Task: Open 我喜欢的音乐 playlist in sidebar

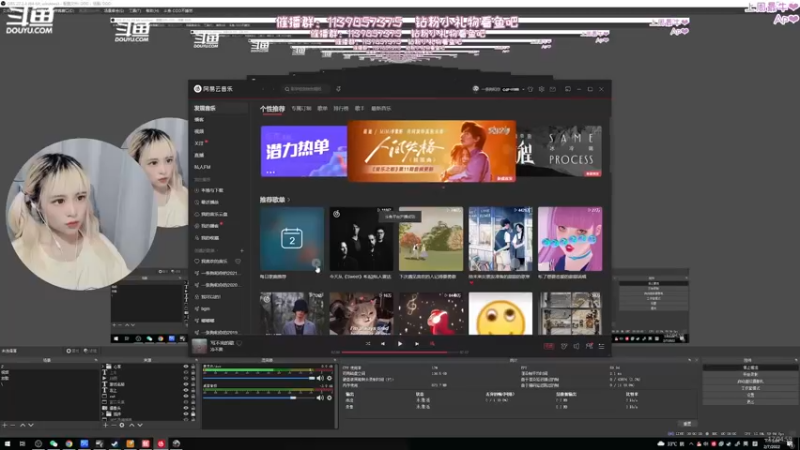Action: click(x=214, y=261)
